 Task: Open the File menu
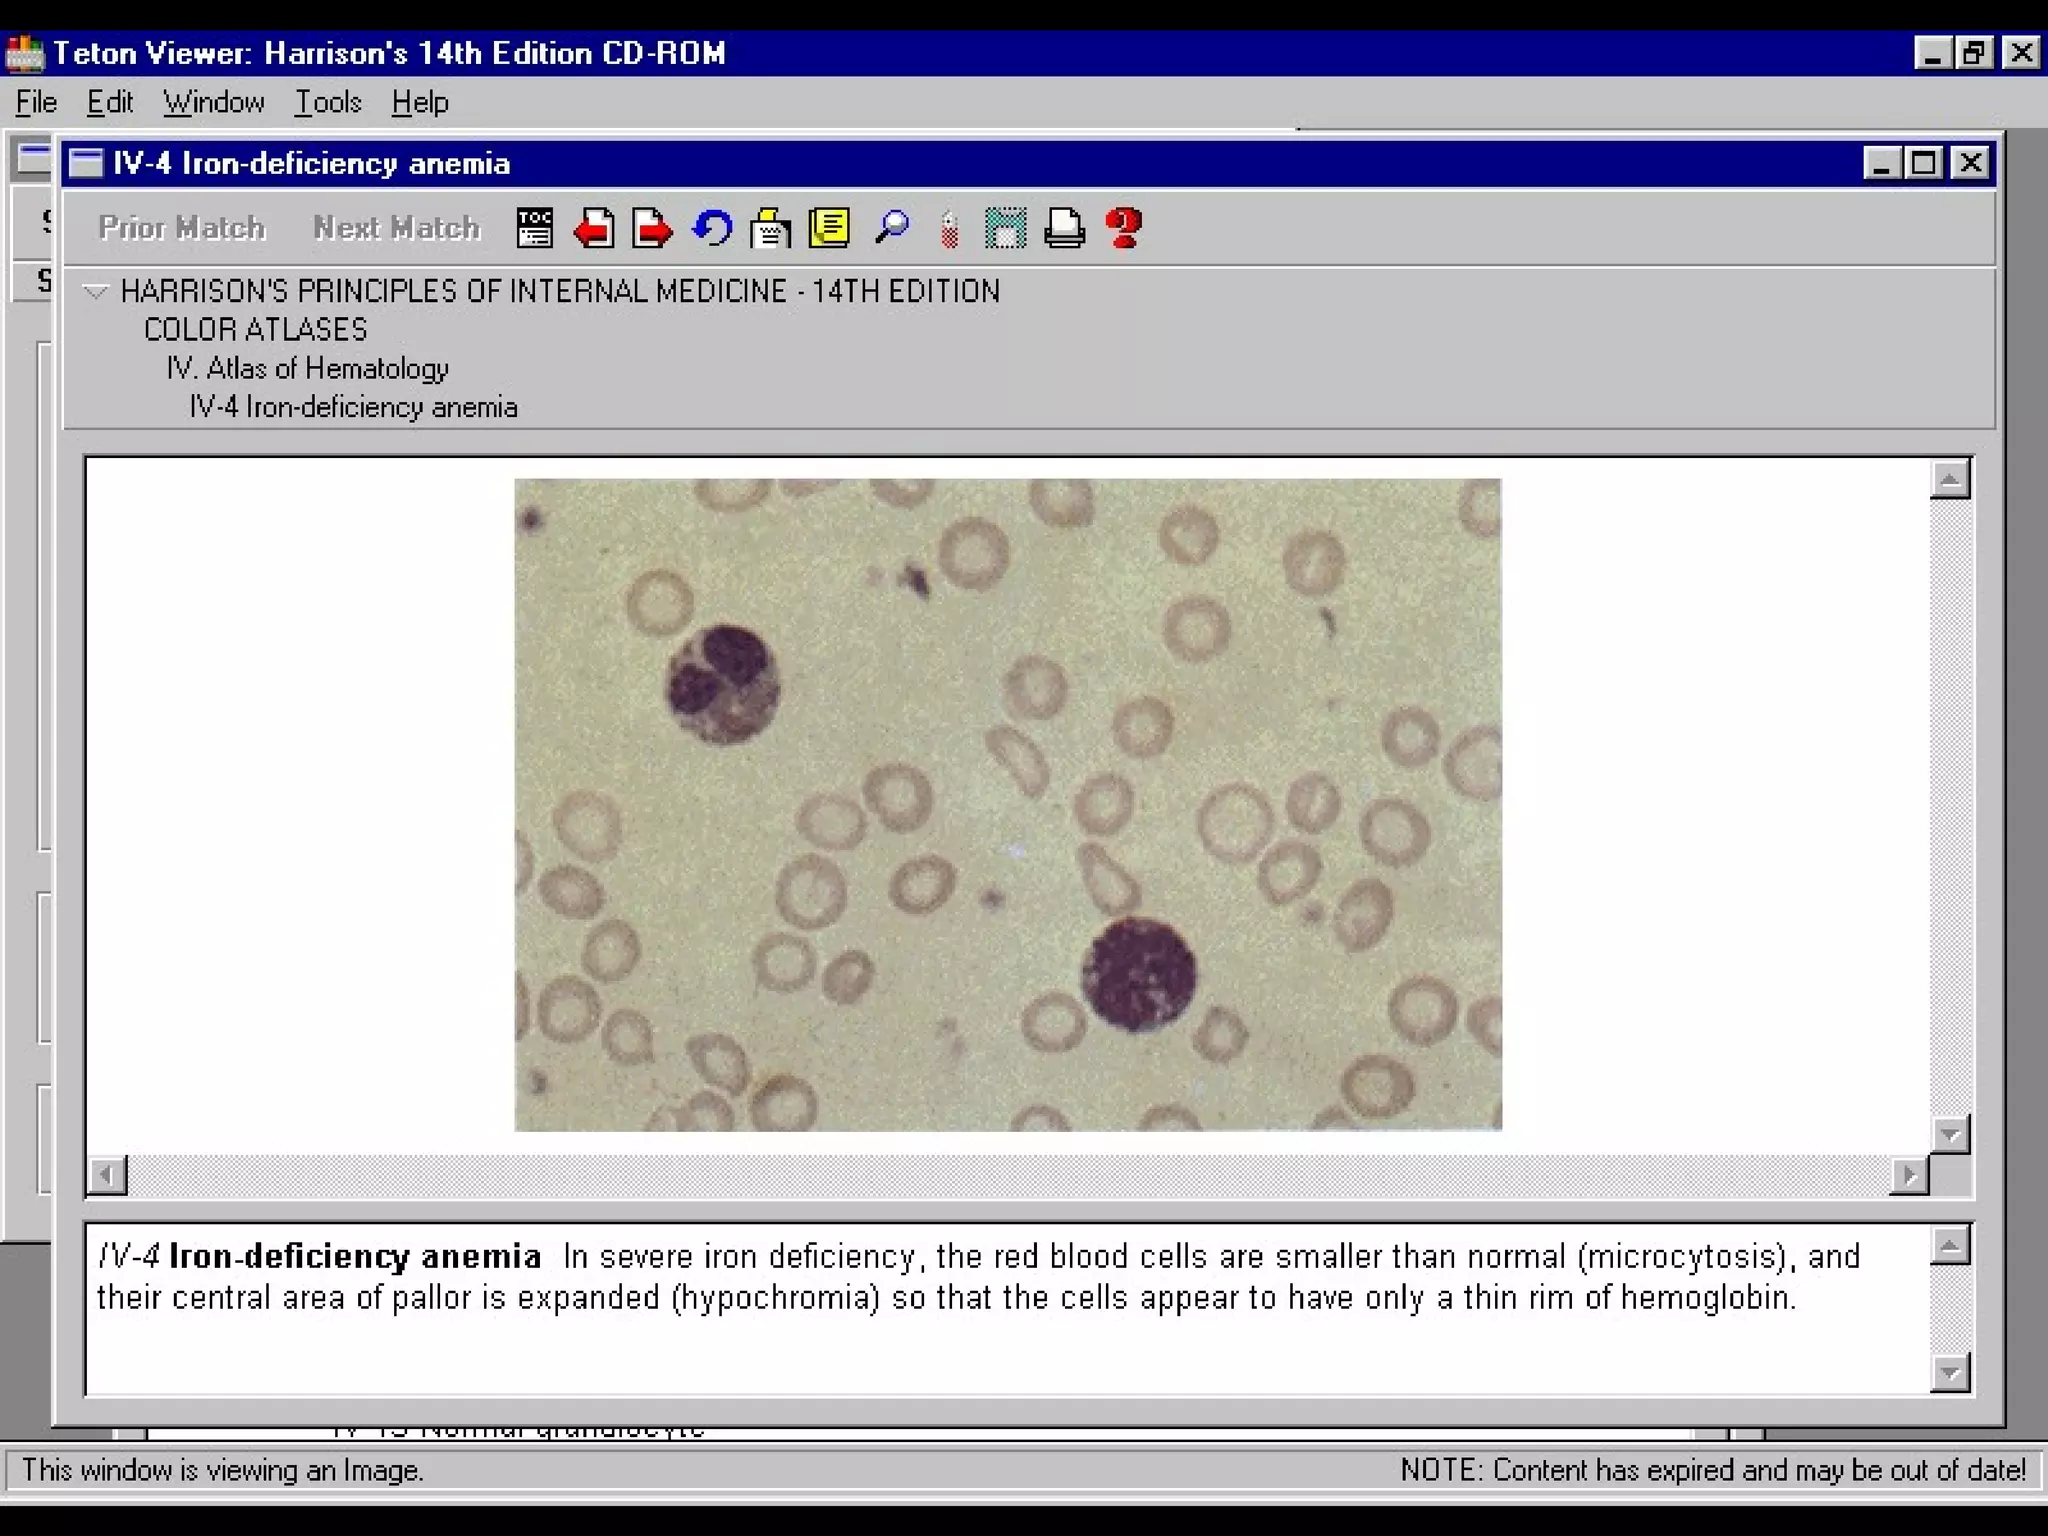[36, 102]
